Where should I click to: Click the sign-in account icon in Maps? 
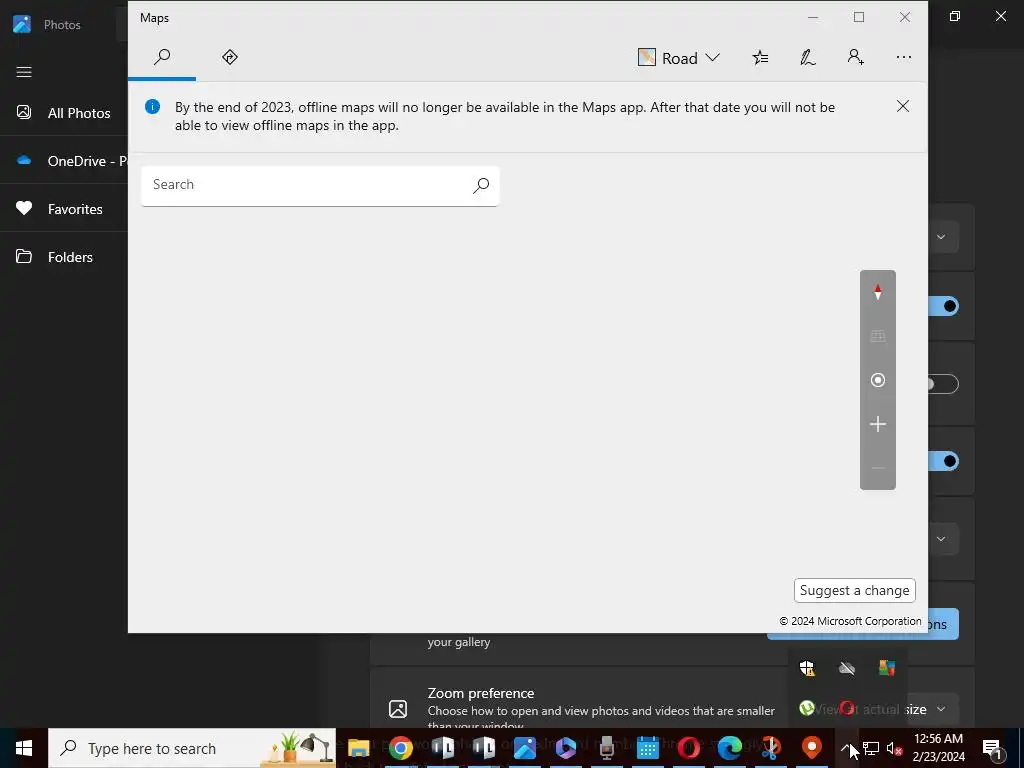(x=856, y=57)
